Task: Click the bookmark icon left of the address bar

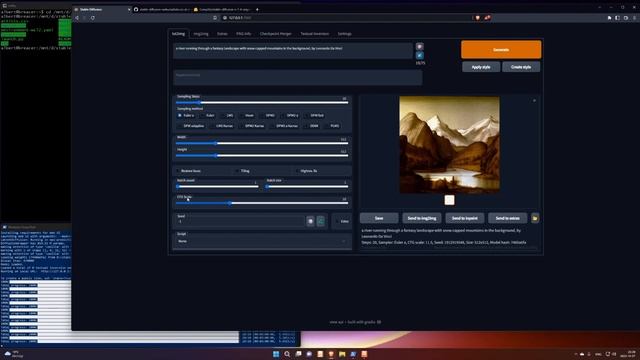Action: 215,18
